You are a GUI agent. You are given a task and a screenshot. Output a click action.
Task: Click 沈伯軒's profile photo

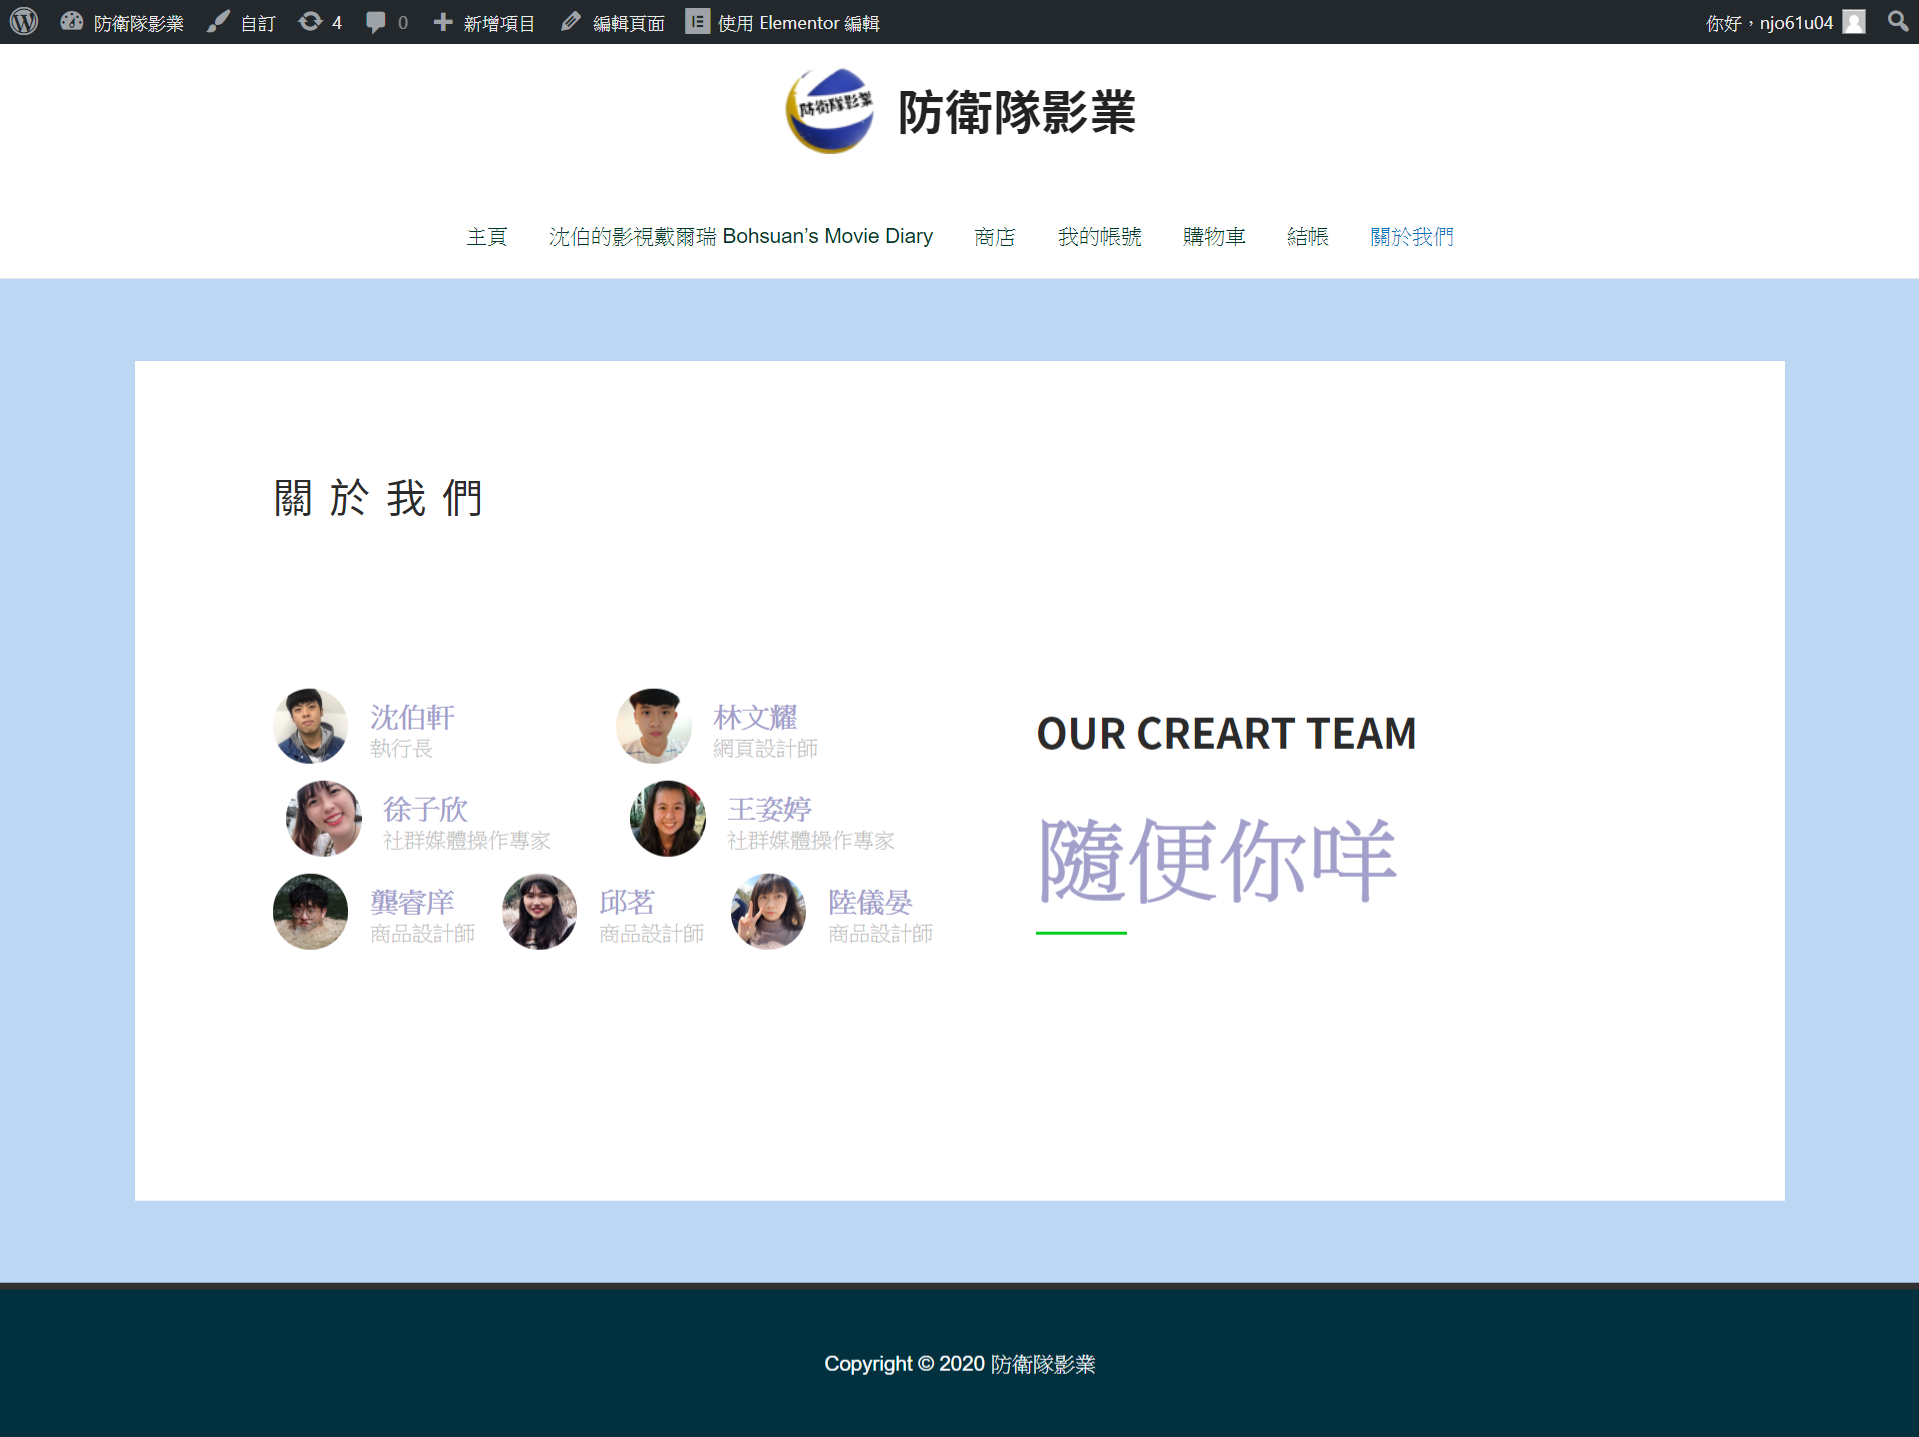[311, 725]
